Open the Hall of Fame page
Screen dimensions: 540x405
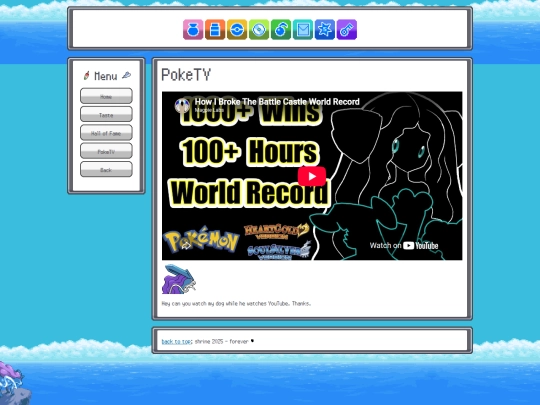[106, 133]
